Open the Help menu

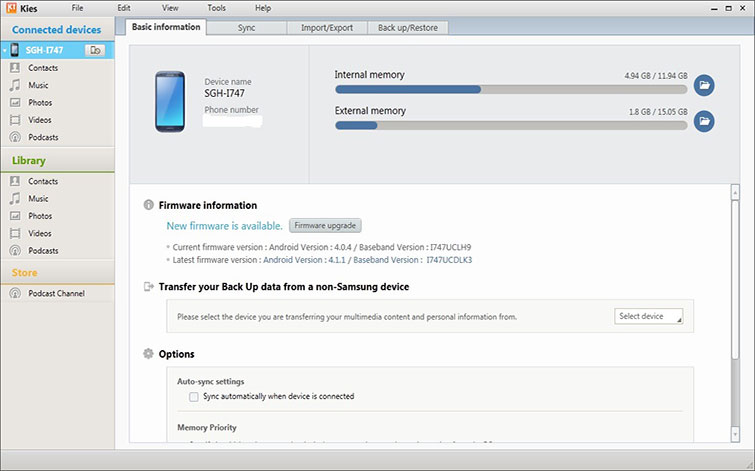pos(263,8)
